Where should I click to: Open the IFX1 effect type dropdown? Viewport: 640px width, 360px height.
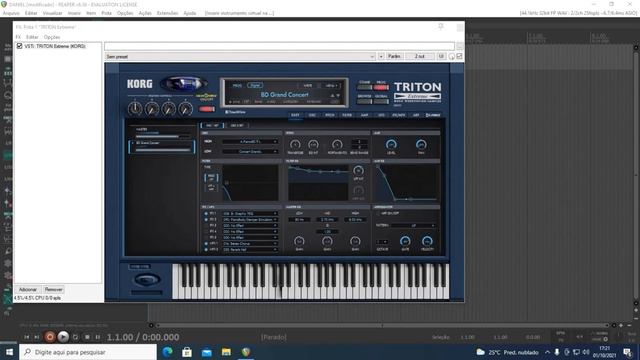click(250, 213)
